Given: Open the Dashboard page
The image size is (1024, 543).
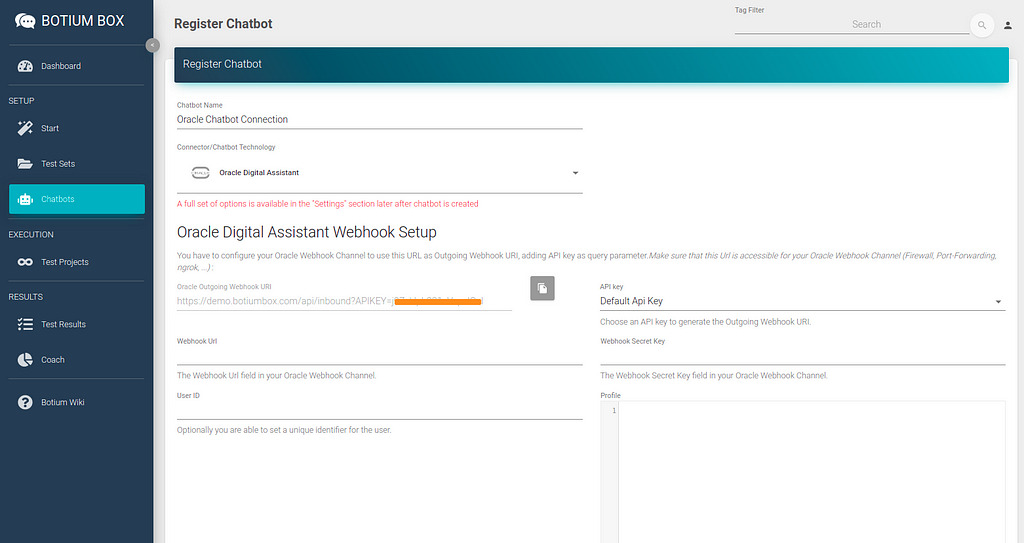Looking at the screenshot, I should [76, 66].
